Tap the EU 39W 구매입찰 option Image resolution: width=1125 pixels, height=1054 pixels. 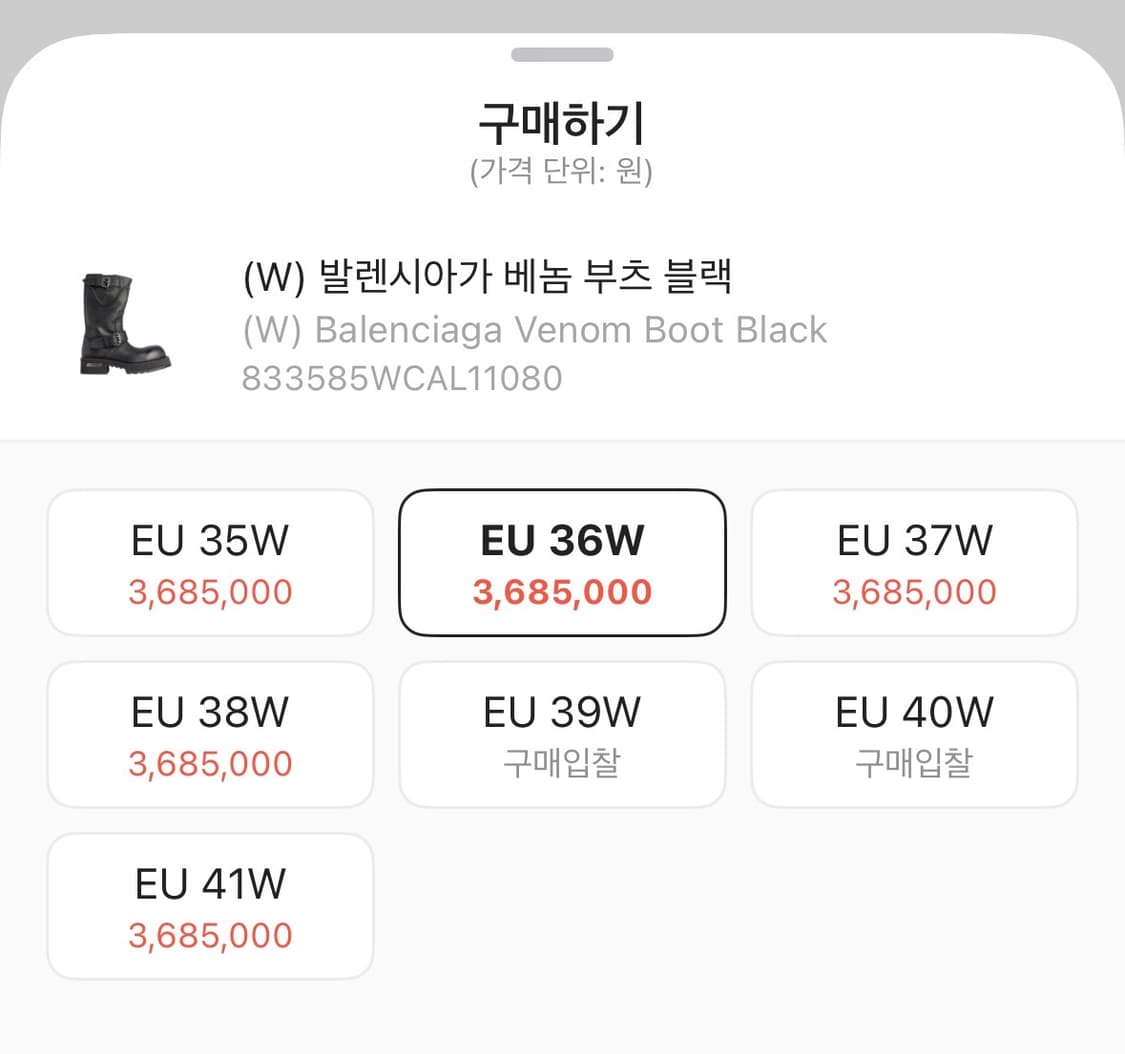[562, 733]
